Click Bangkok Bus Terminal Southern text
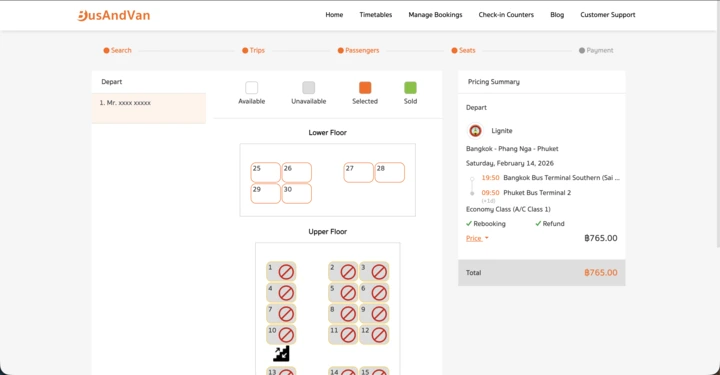Screen dimensions: 720x375 pyautogui.click(x=561, y=178)
